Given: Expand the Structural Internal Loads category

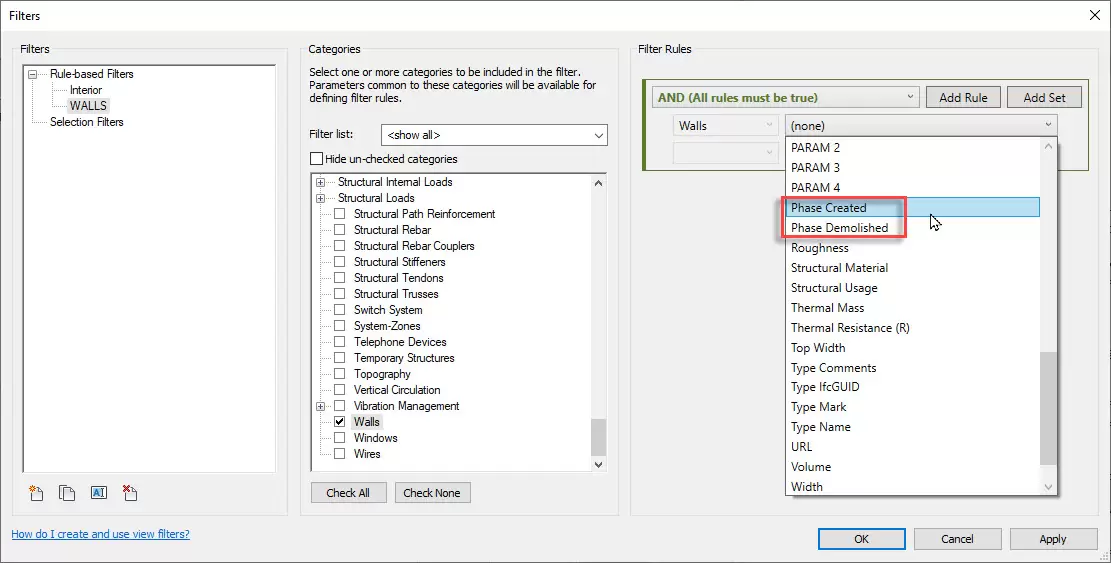Looking at the screenshot, I should tap(320, 182).
